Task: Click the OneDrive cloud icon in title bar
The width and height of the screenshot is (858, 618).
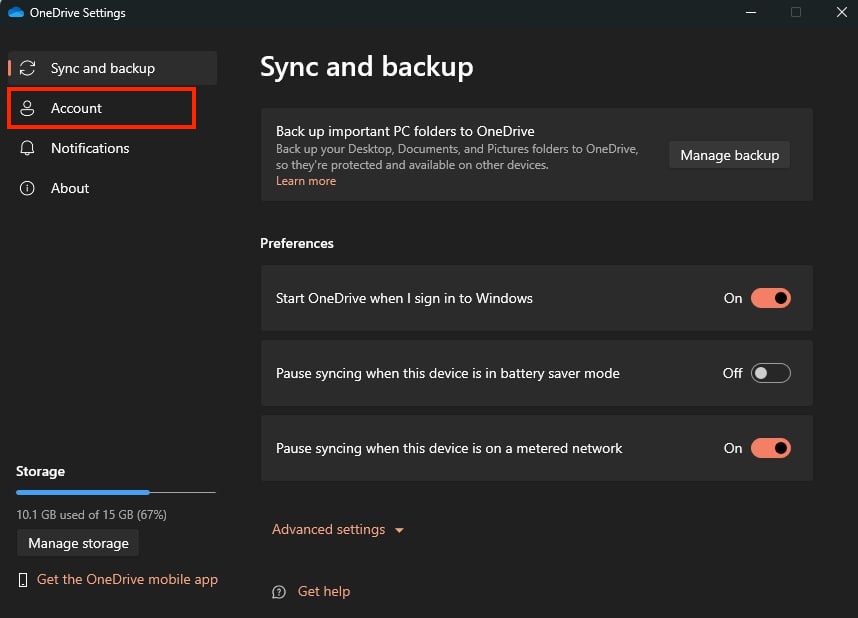Action: tap(16, 13)
